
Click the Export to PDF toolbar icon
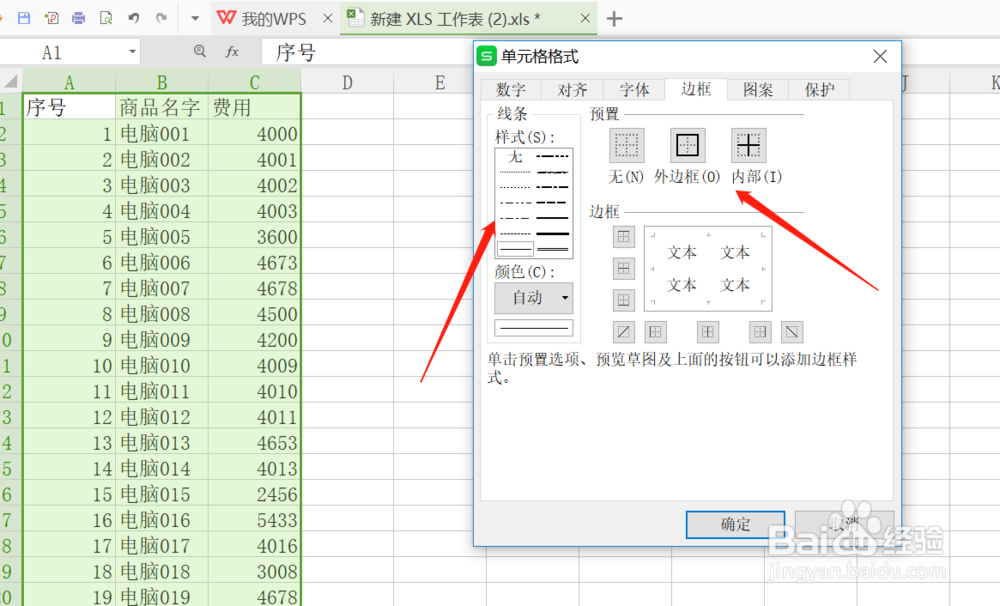pyautogui.click(x=51, y=17)
